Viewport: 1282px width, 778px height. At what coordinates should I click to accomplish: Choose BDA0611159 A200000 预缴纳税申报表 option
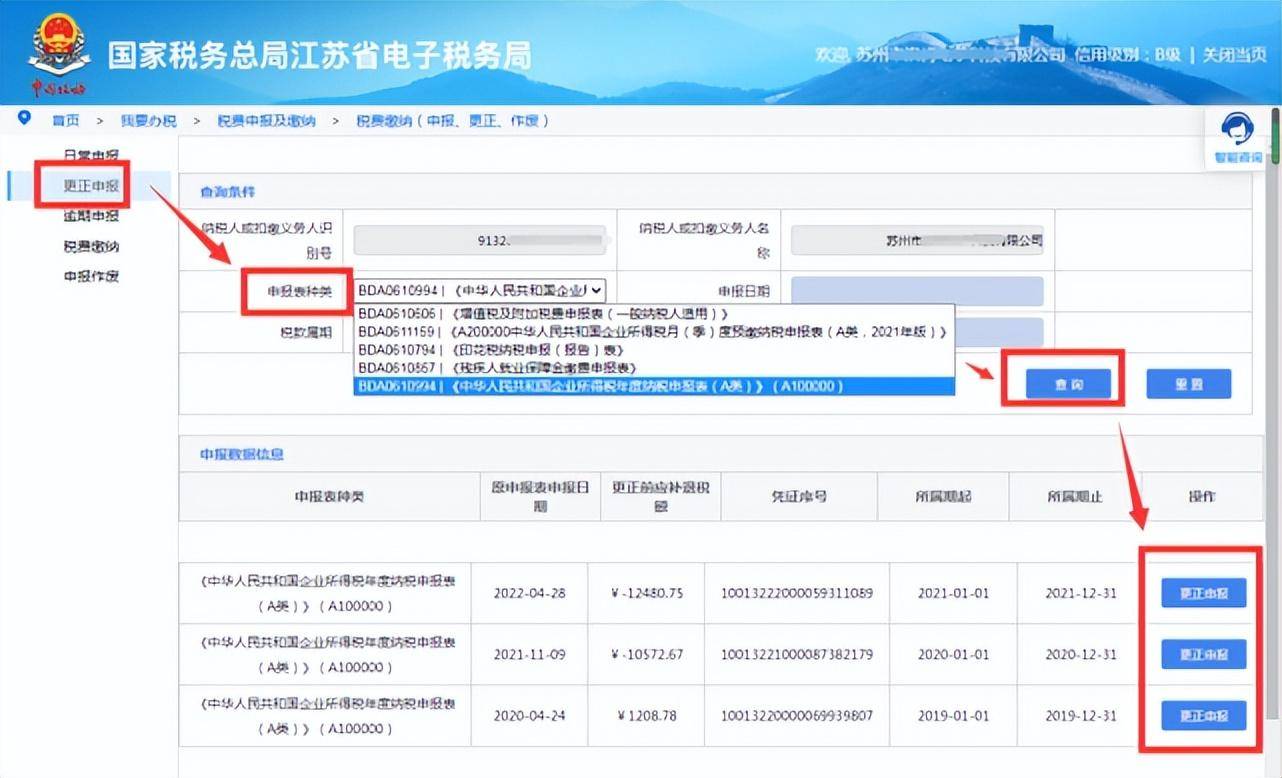point(654,331)
